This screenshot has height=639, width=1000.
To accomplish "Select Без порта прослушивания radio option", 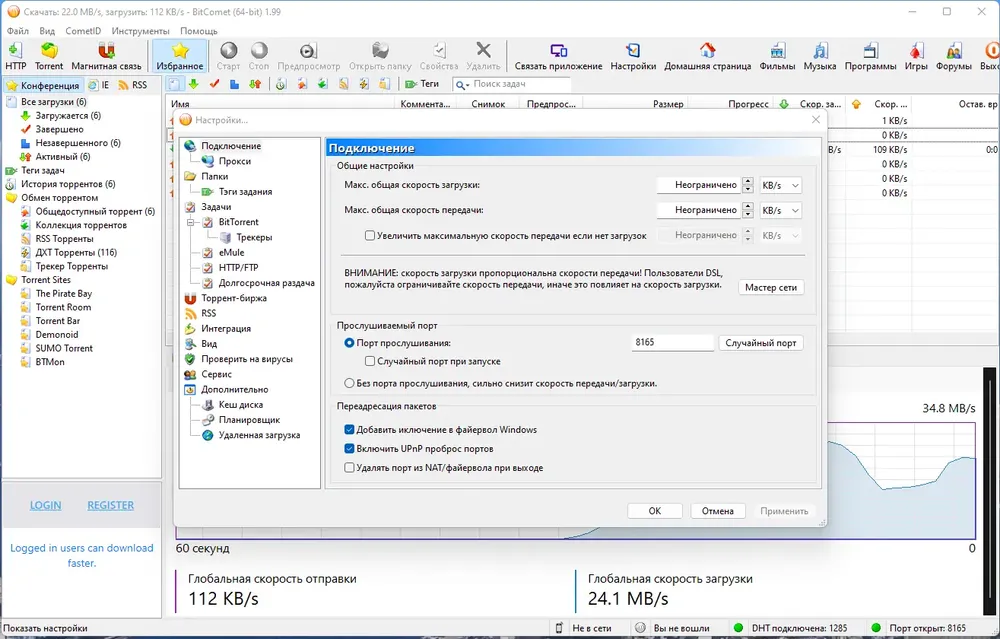I will pos(349,383).
